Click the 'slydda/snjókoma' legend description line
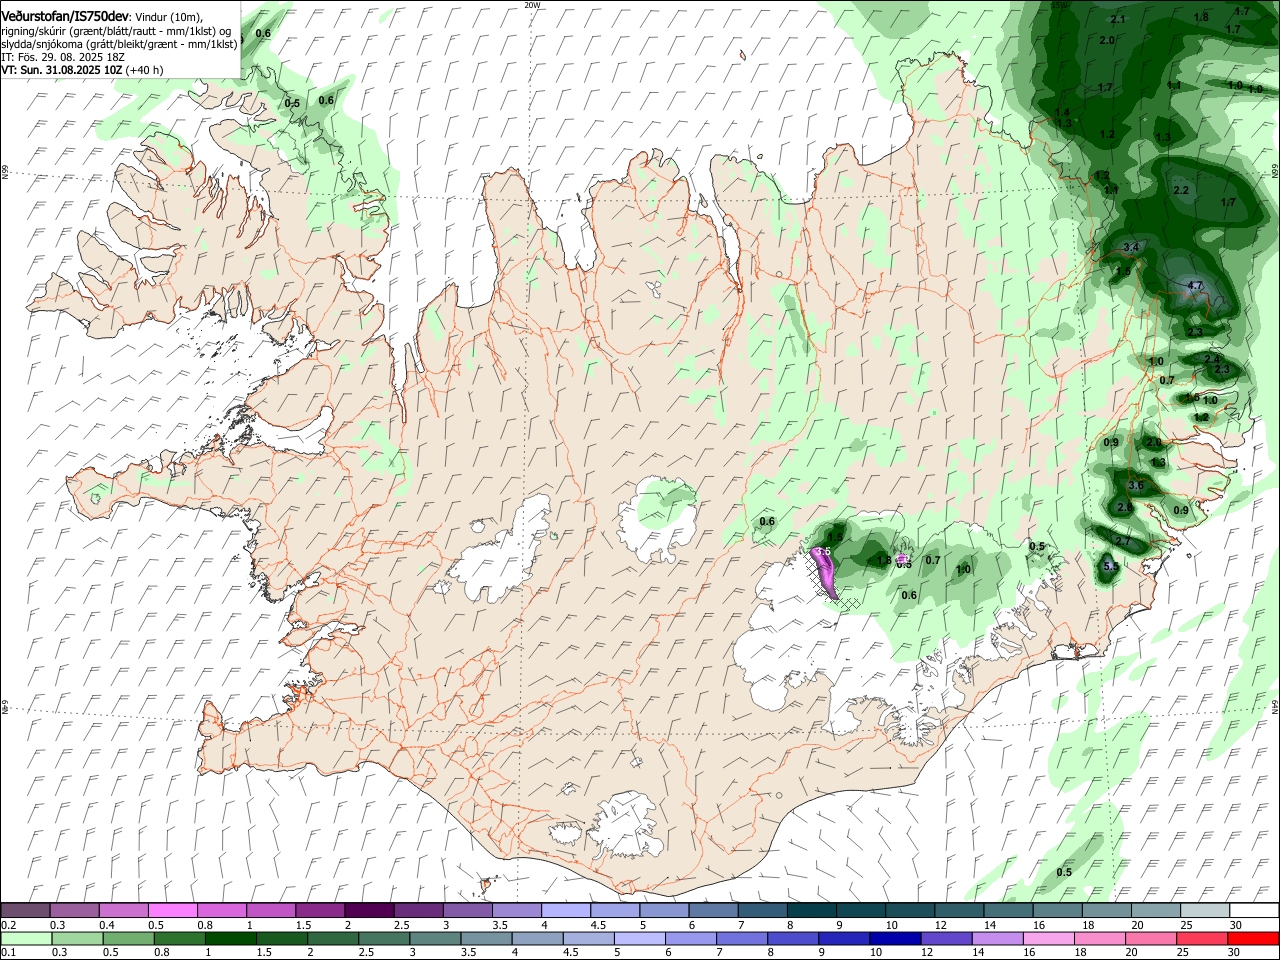1280x960 pixels. (x=119, y=44)
